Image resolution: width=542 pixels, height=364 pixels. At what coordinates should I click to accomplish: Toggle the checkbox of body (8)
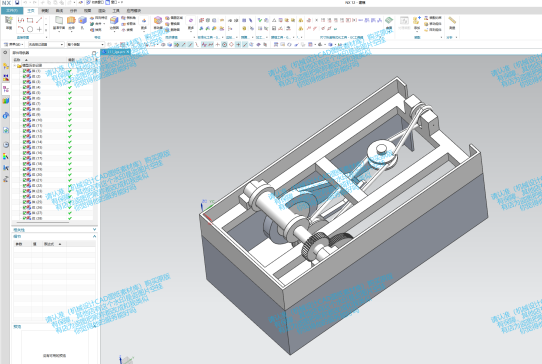25,109
